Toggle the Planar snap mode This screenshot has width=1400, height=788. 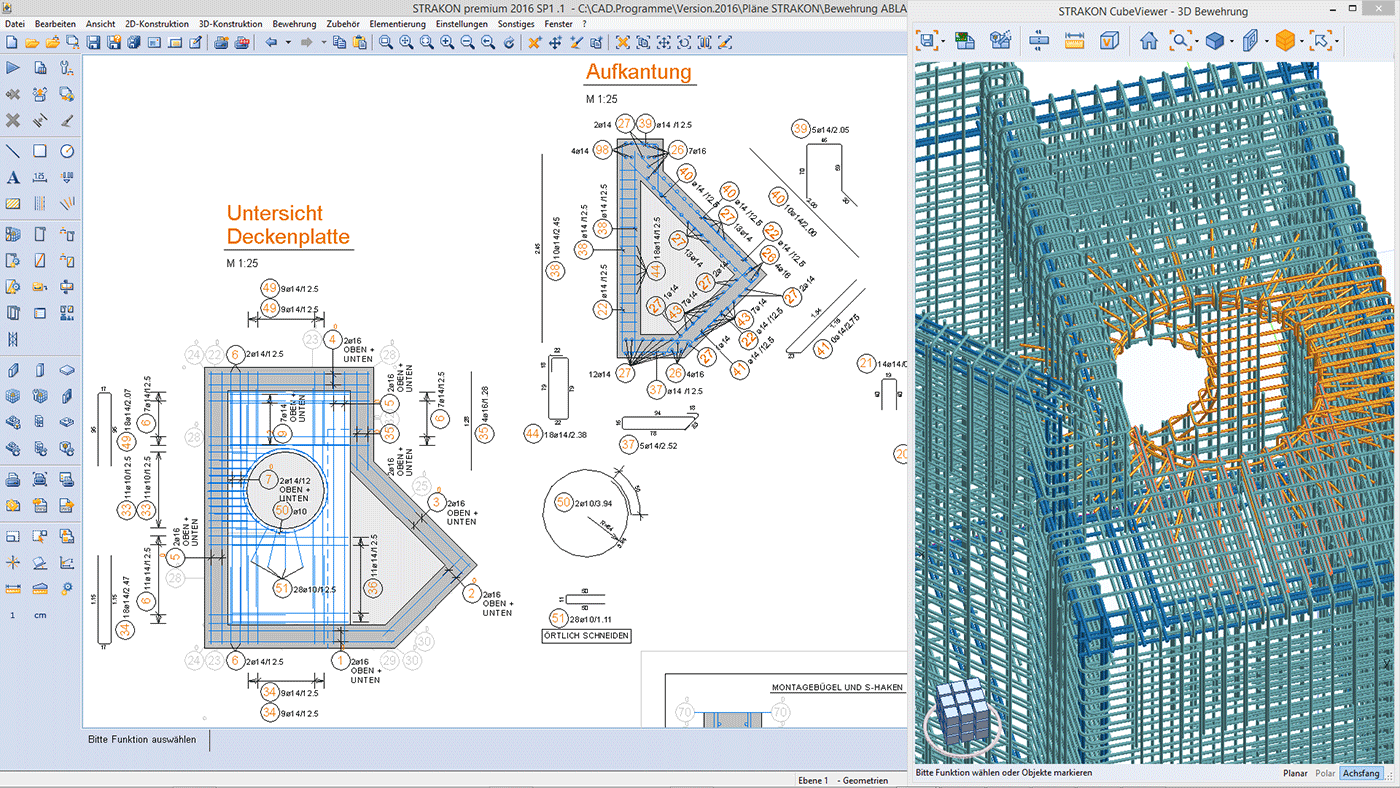tap(1295, 773)
